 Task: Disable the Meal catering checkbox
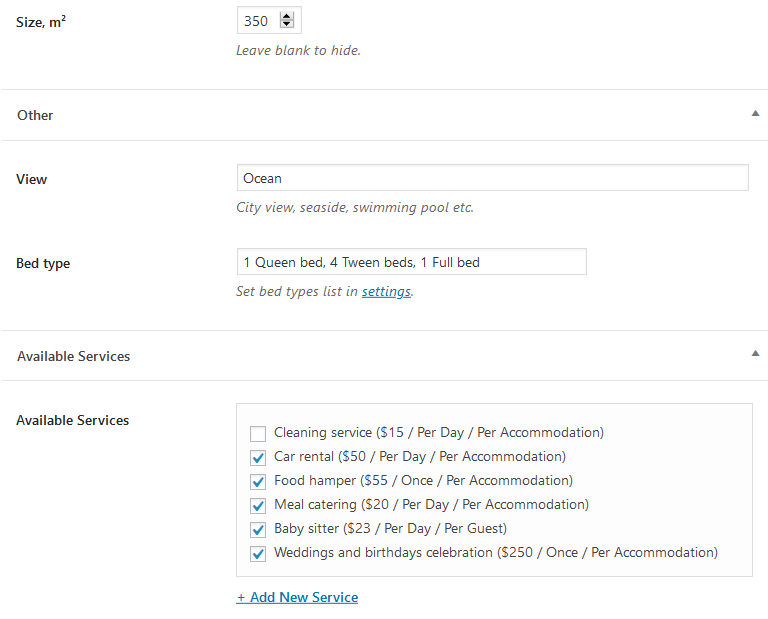coord(258,506)
